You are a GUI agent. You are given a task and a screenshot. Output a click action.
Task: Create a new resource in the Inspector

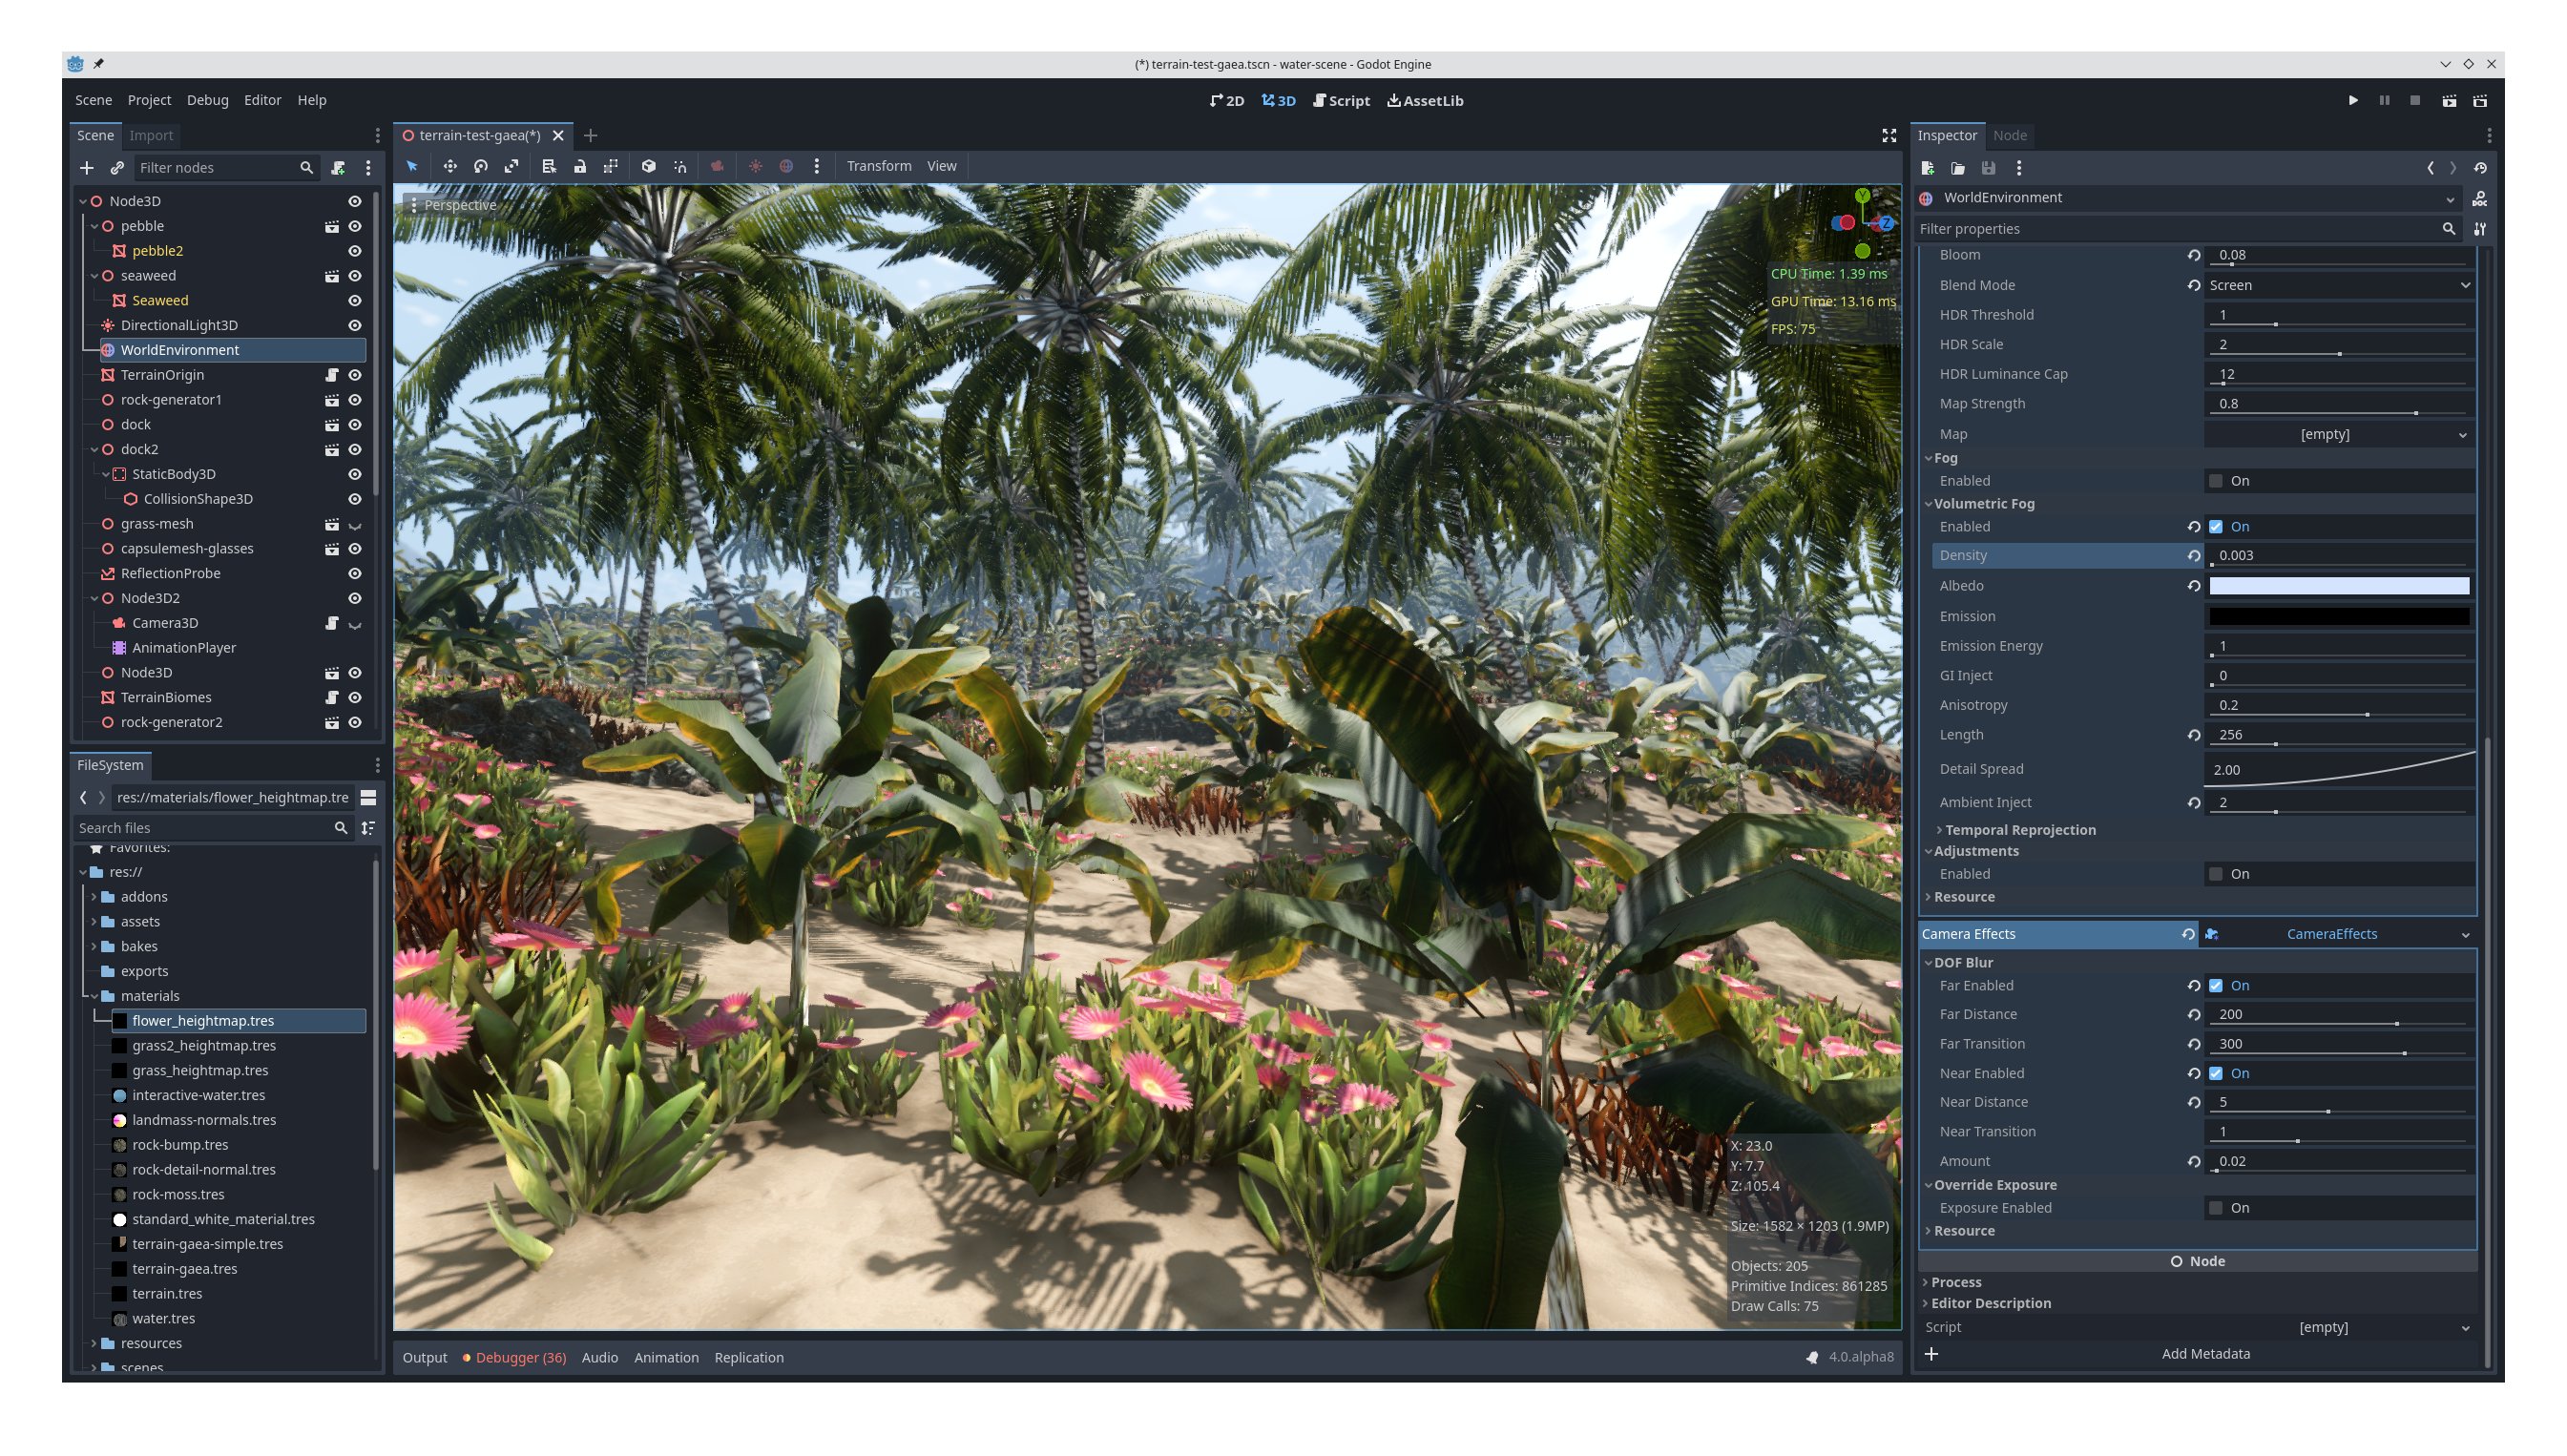point(1927,168)
